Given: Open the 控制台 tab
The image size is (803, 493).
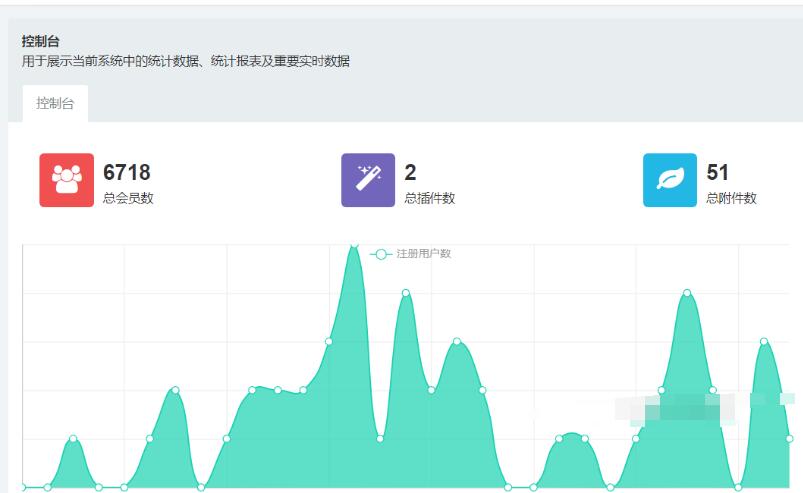Looking at the screenshot, I should (x=55, y=103).
